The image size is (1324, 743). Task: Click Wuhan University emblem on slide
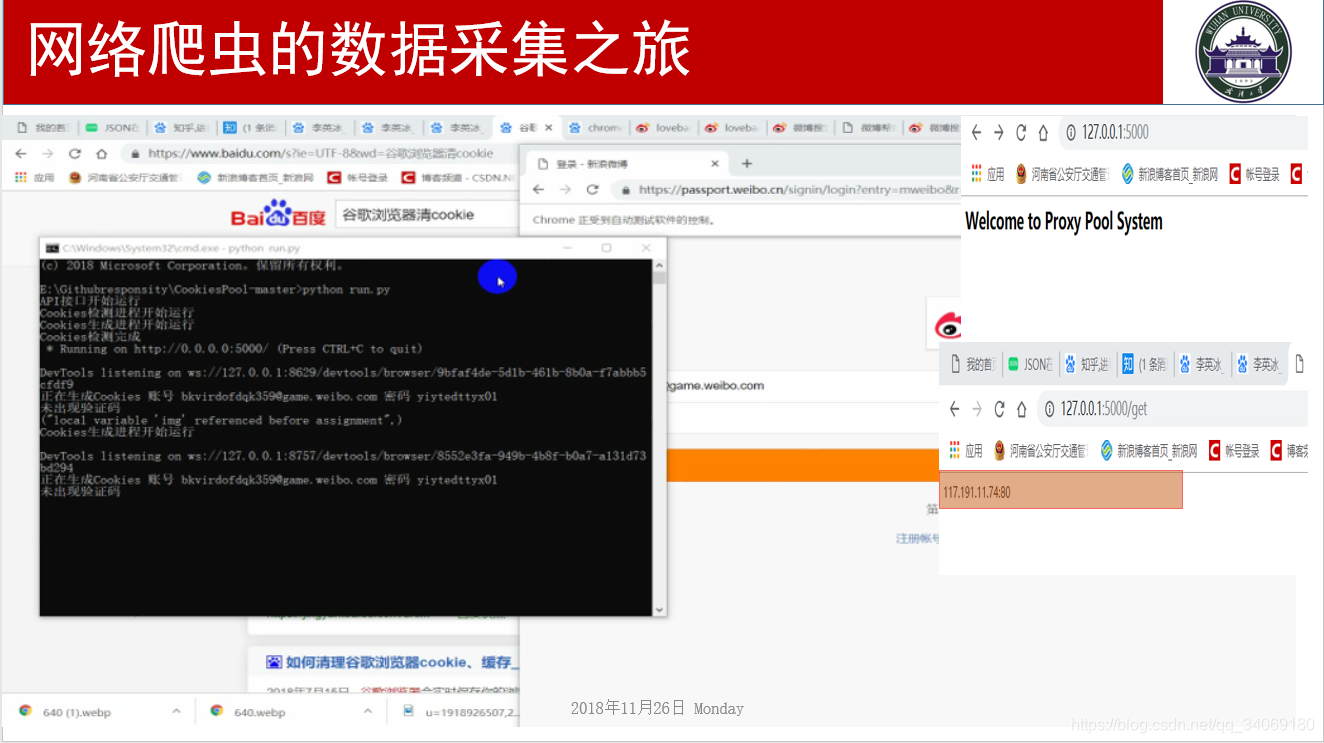click(1243, 51)
